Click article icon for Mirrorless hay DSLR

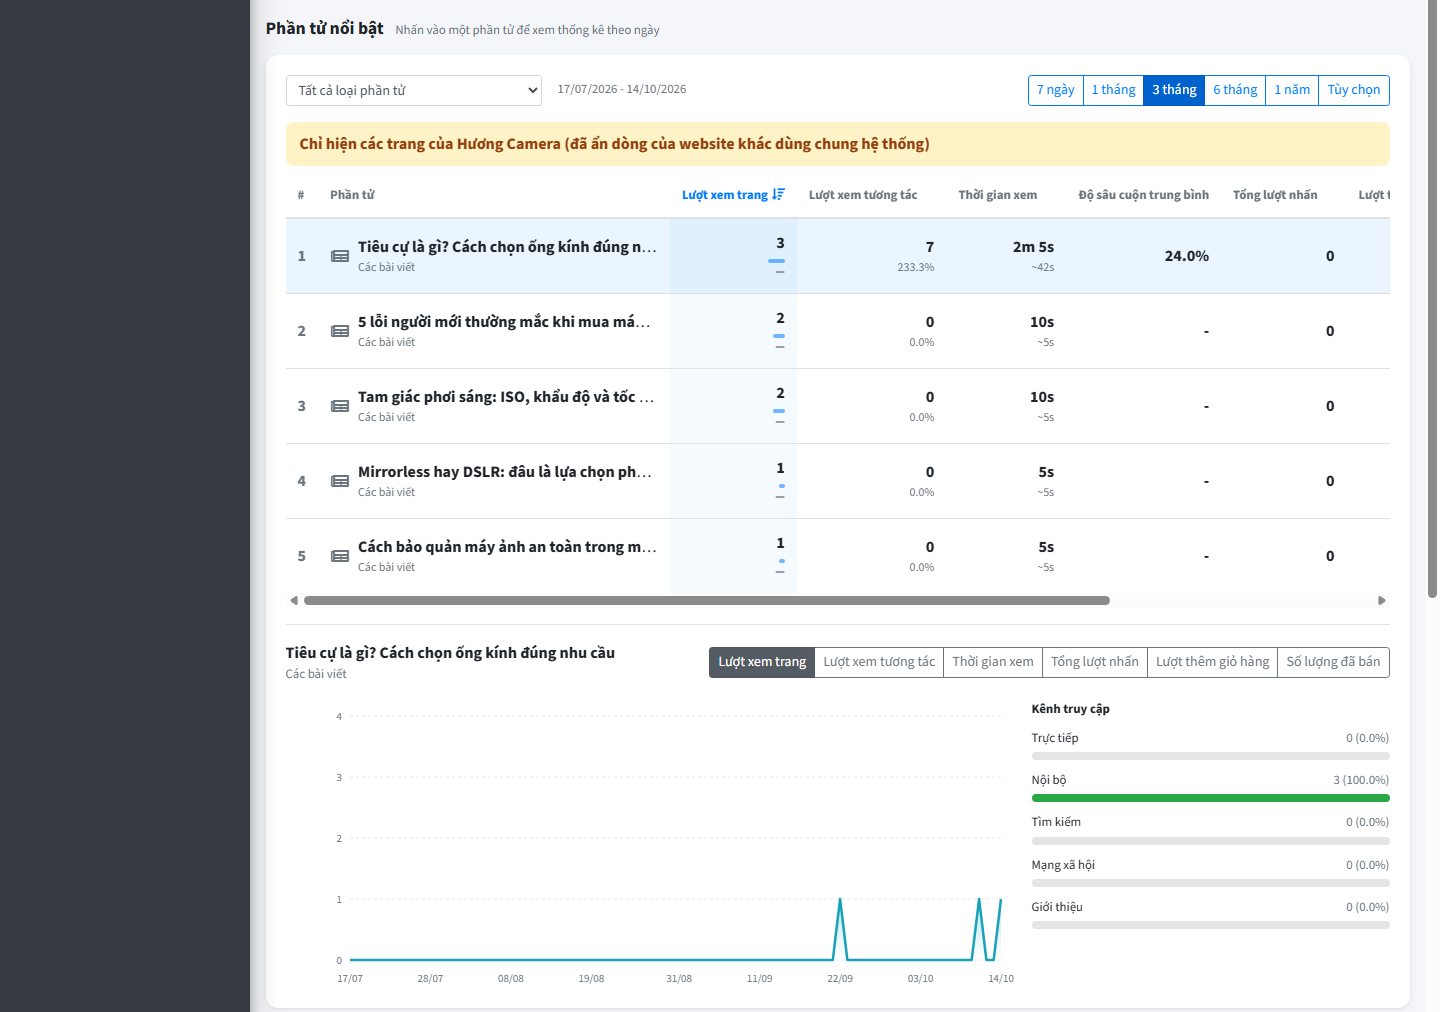click(340, 481)
